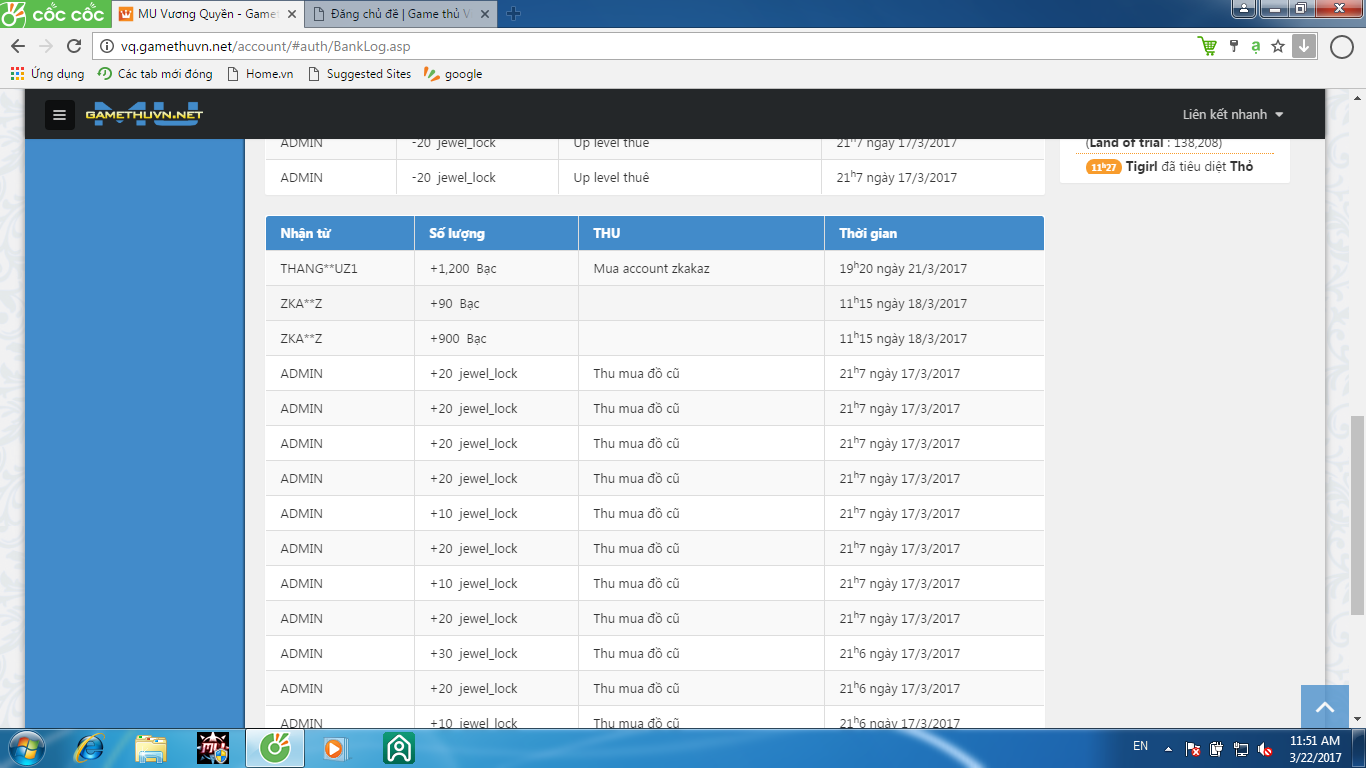The image size is (1366, 768).
Task: Launch MU game from the taskbar
Action: tap(212, 748)
